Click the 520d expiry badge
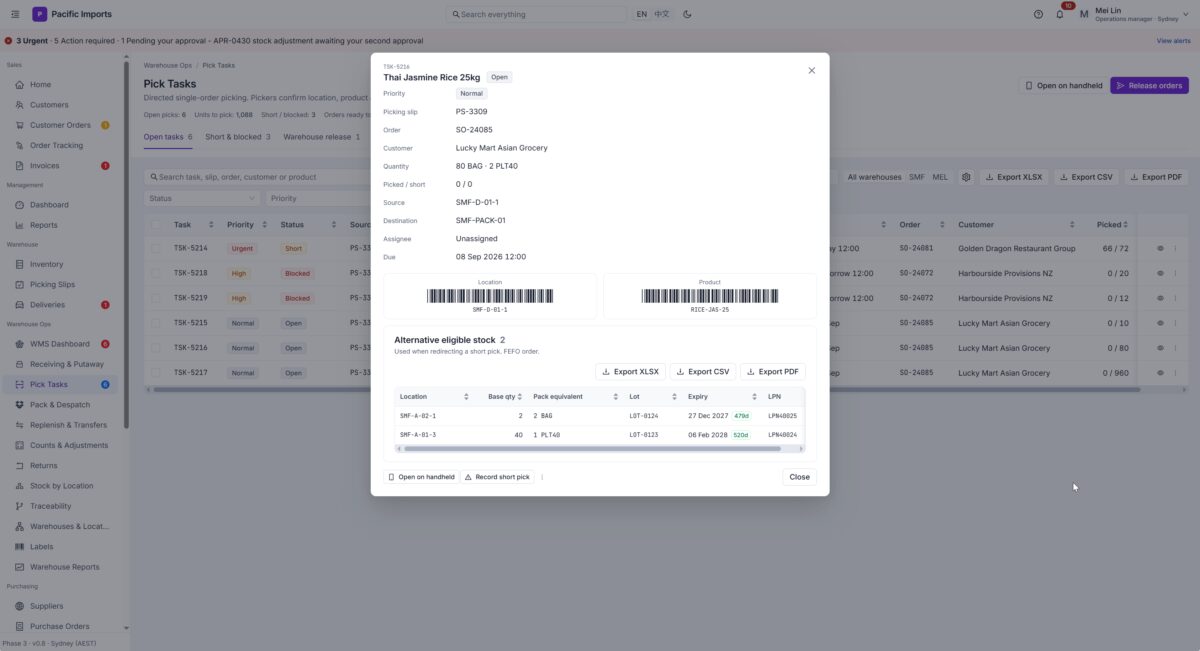Viewport: 1200px width, 651px height. point(741,435)
